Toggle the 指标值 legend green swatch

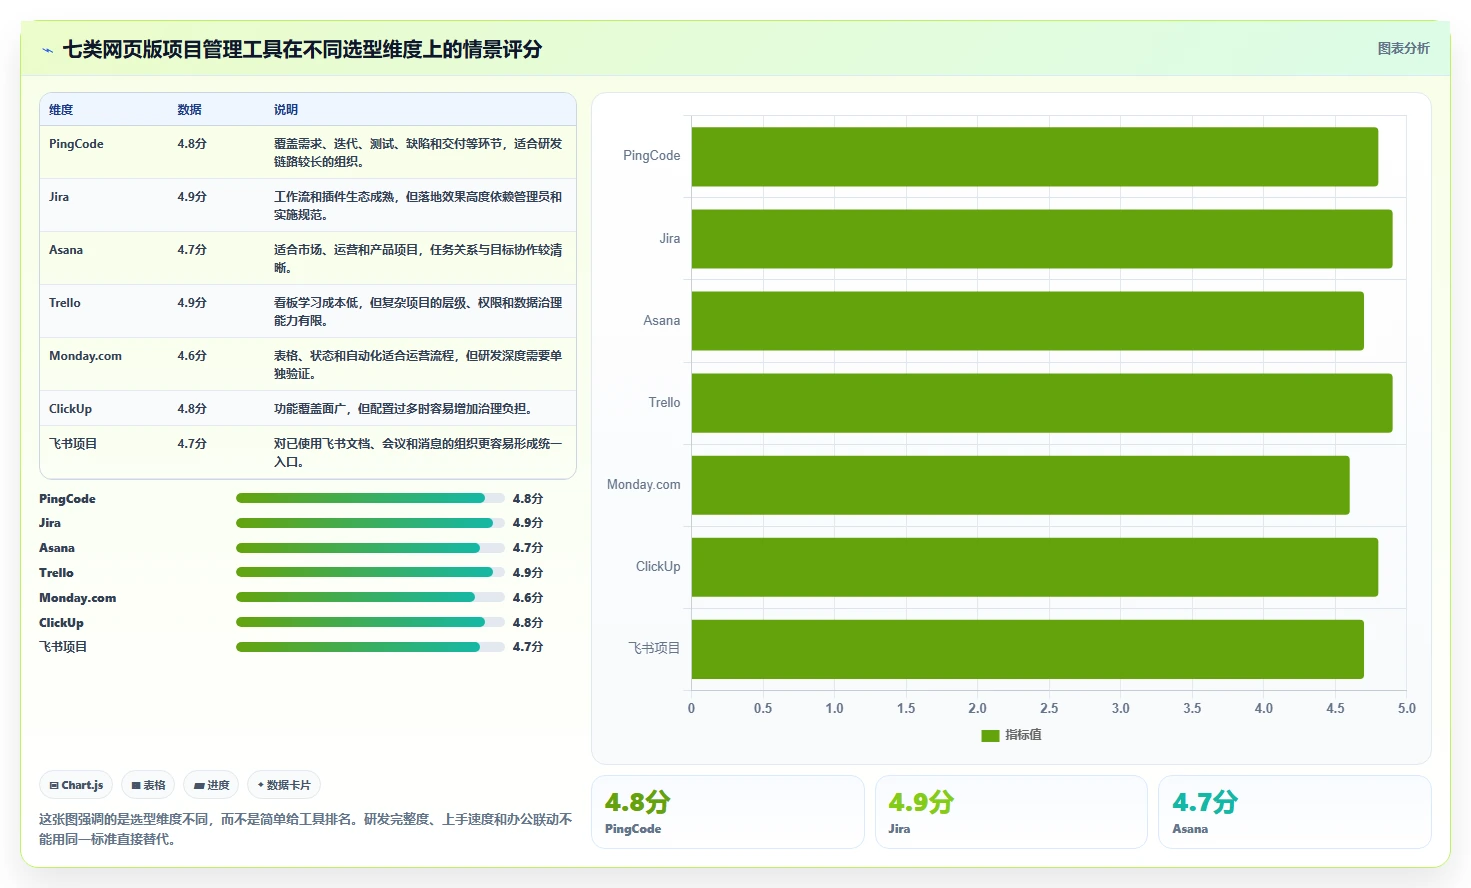click(990, 735)
